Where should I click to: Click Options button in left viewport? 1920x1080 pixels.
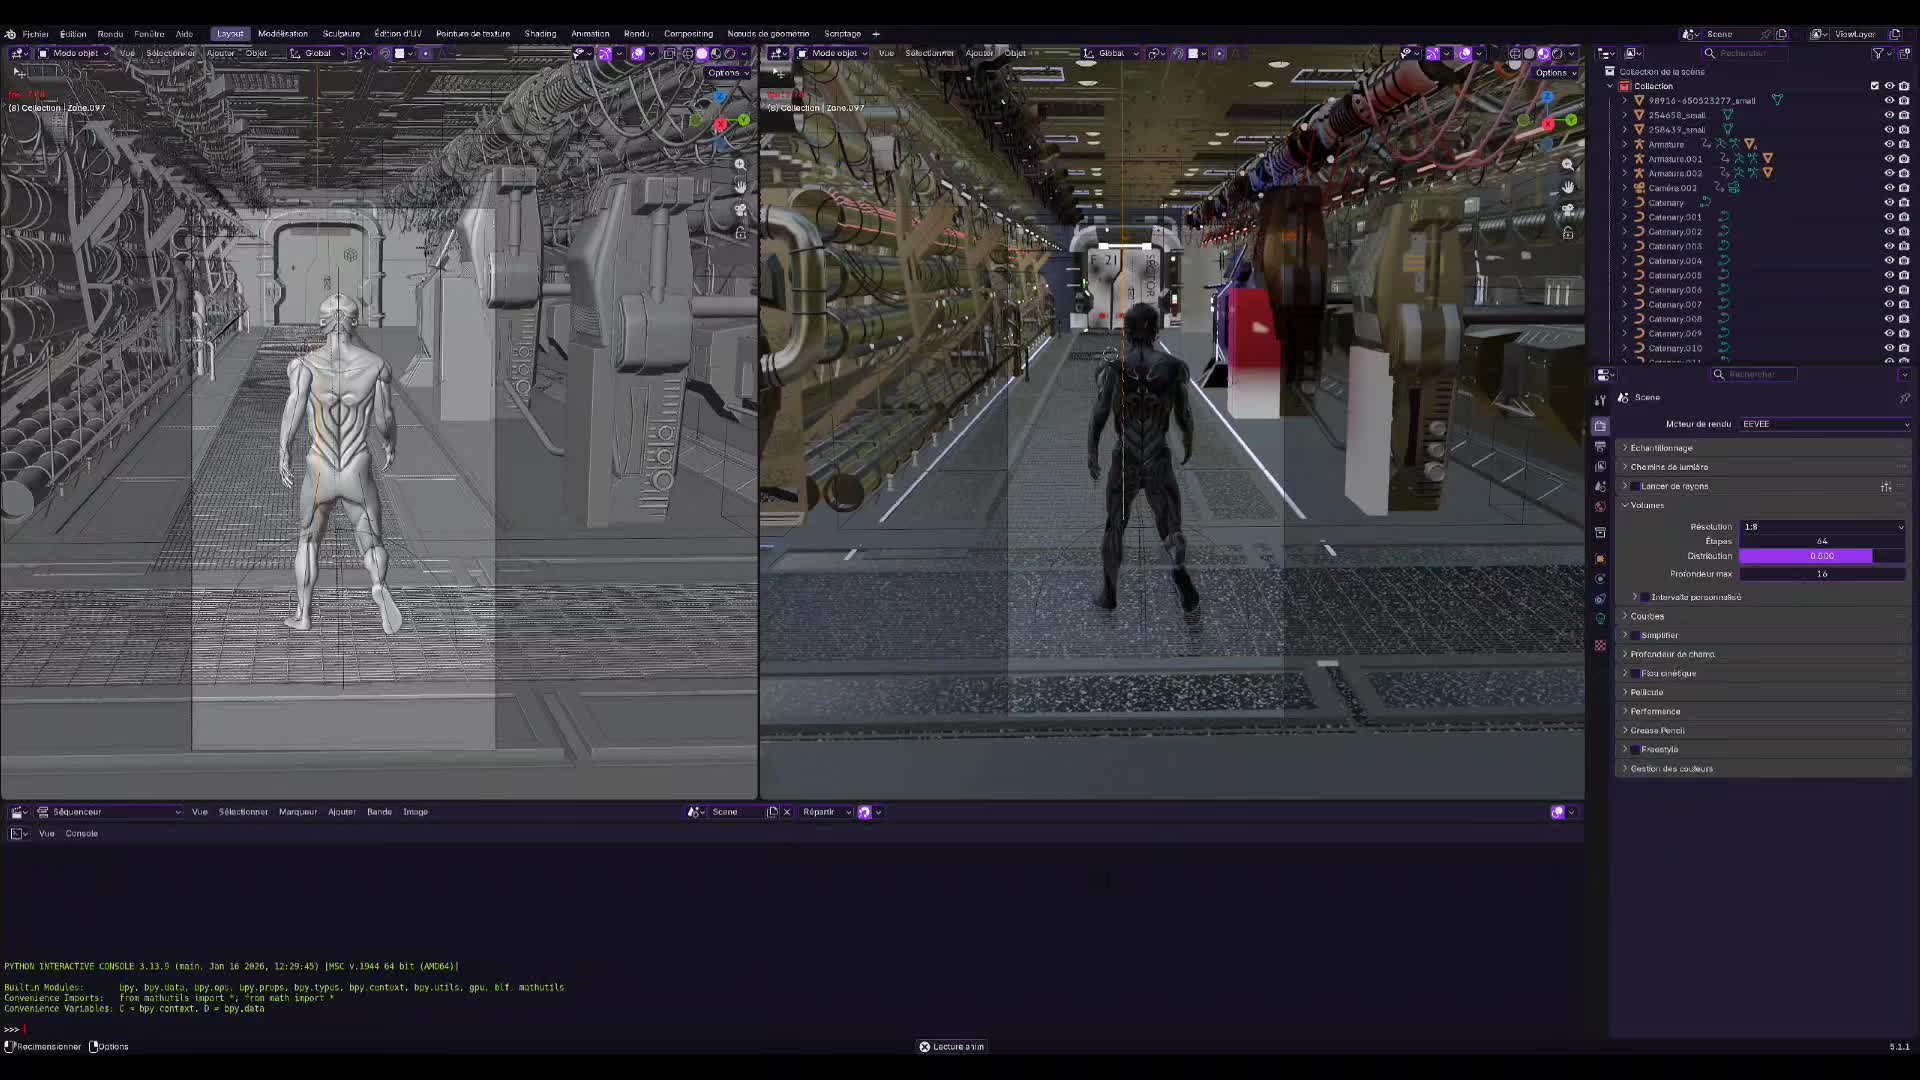pos(727,73)
